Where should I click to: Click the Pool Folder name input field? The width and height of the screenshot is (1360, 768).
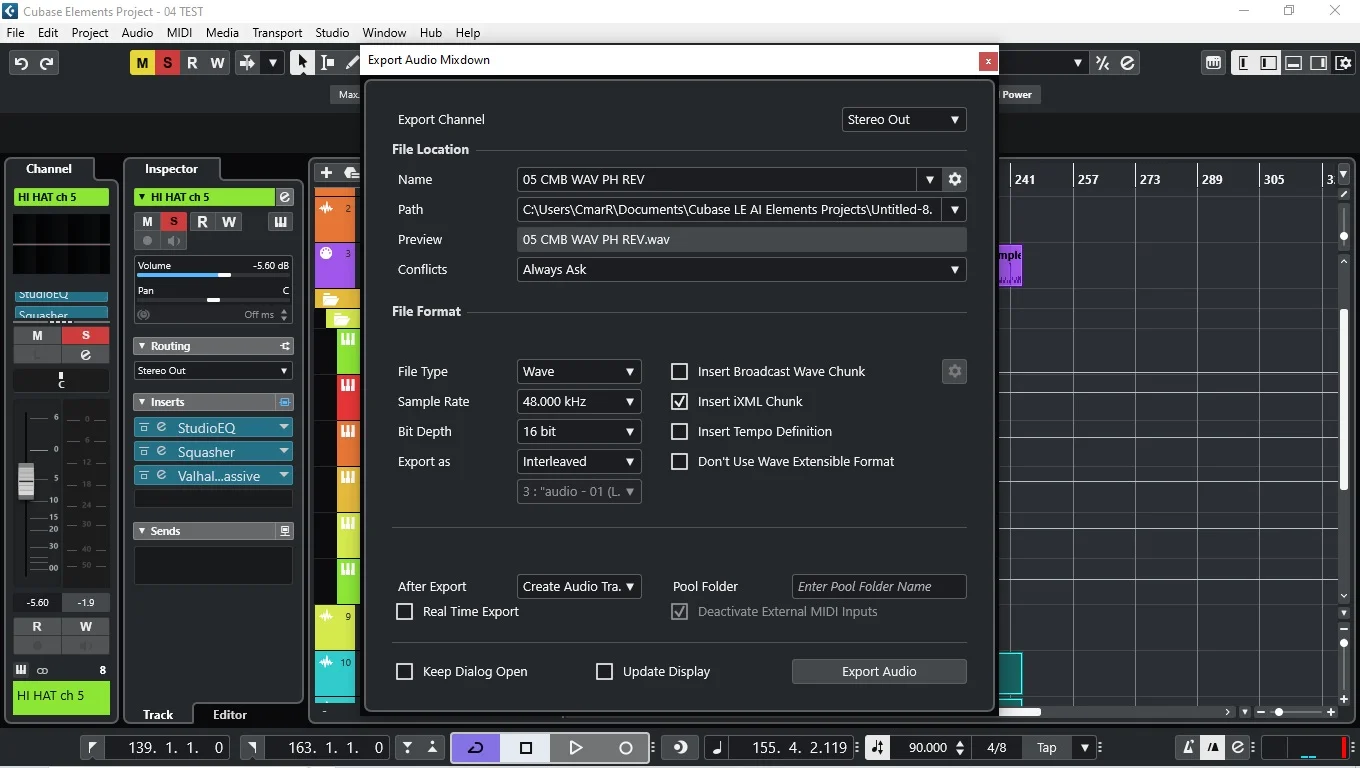[878, 586]
